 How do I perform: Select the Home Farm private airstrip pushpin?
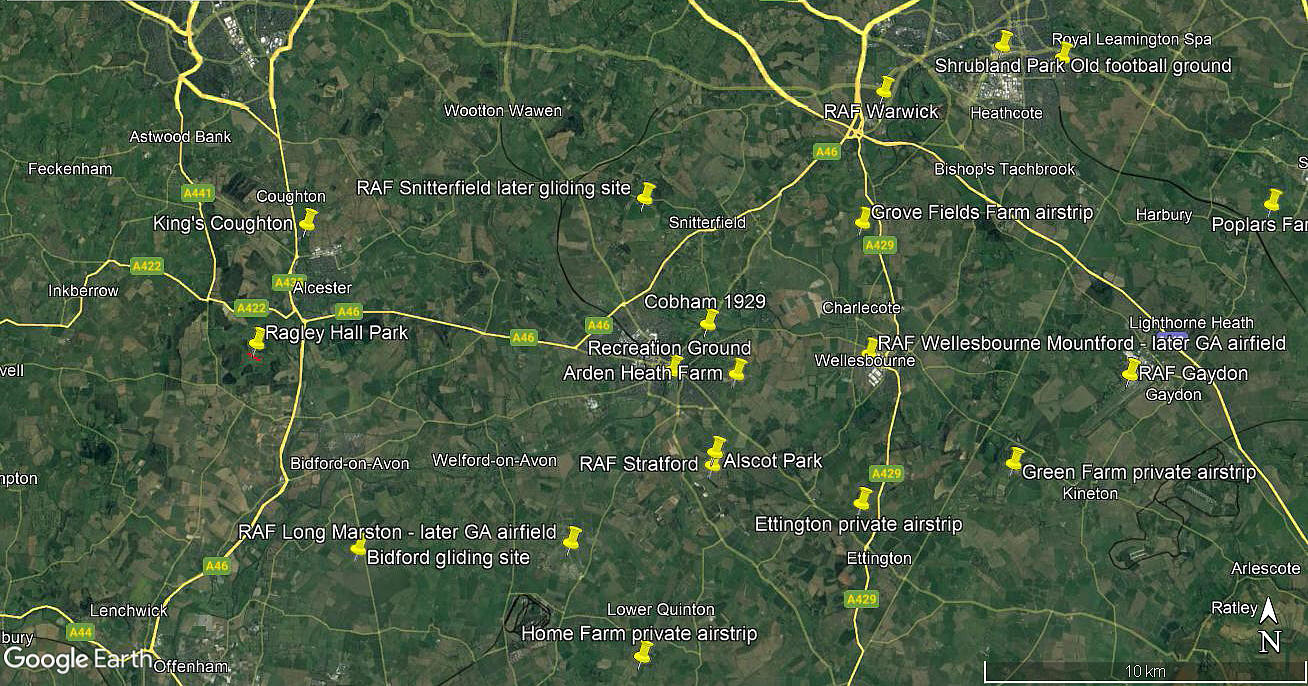click(x=644, y=654)
